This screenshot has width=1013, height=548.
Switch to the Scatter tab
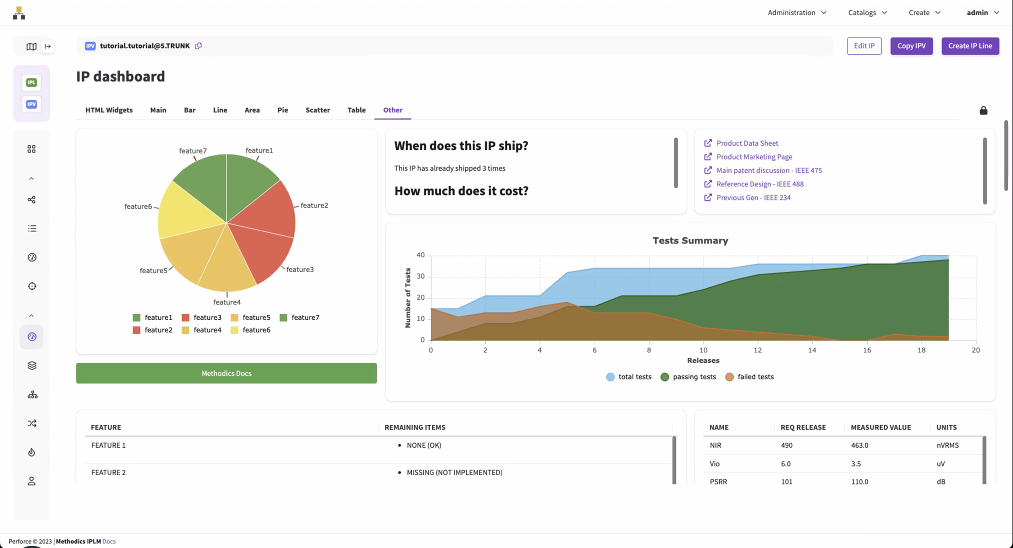[317, 110]
